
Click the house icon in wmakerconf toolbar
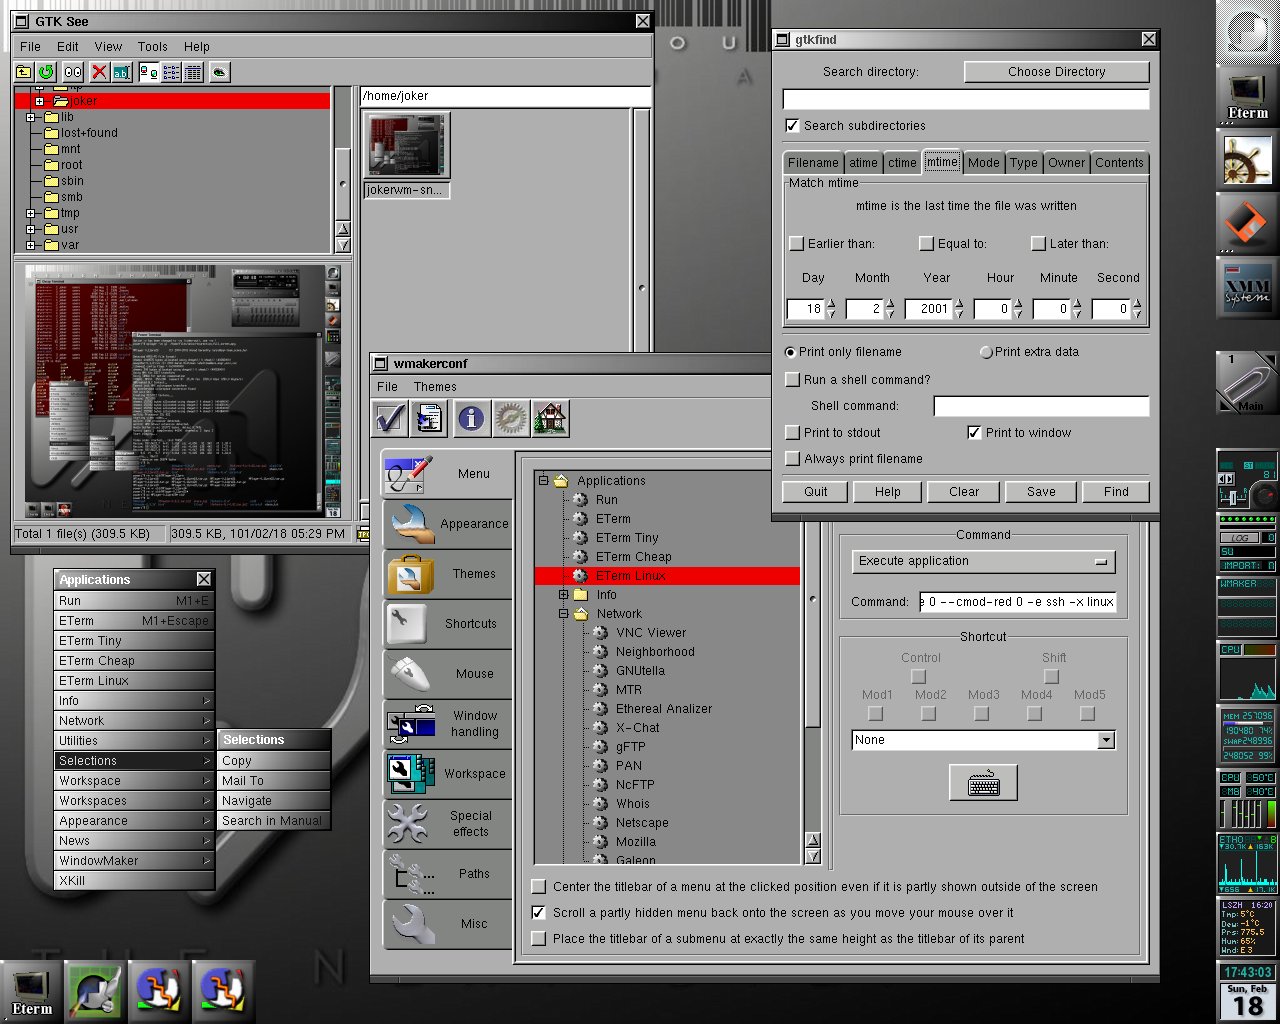[550, 418]
